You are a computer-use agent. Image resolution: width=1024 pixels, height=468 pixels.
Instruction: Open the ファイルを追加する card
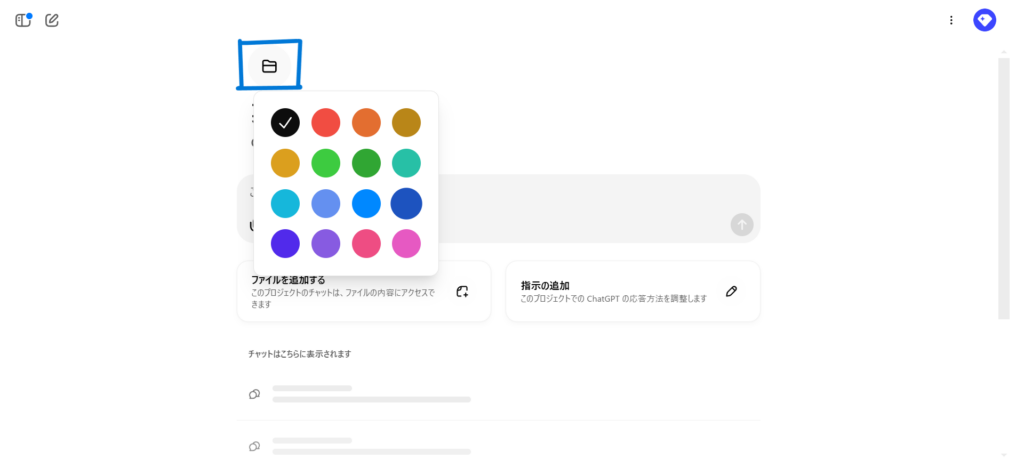[350, 291]
